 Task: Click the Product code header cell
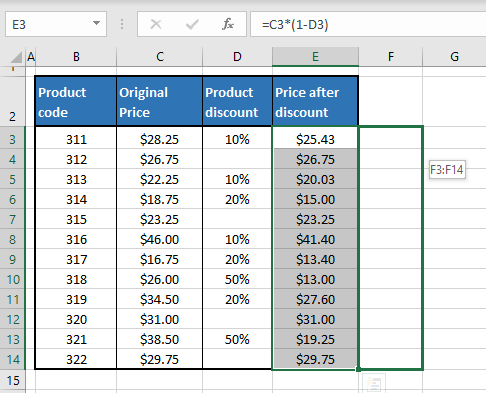[x=76, y=101]
